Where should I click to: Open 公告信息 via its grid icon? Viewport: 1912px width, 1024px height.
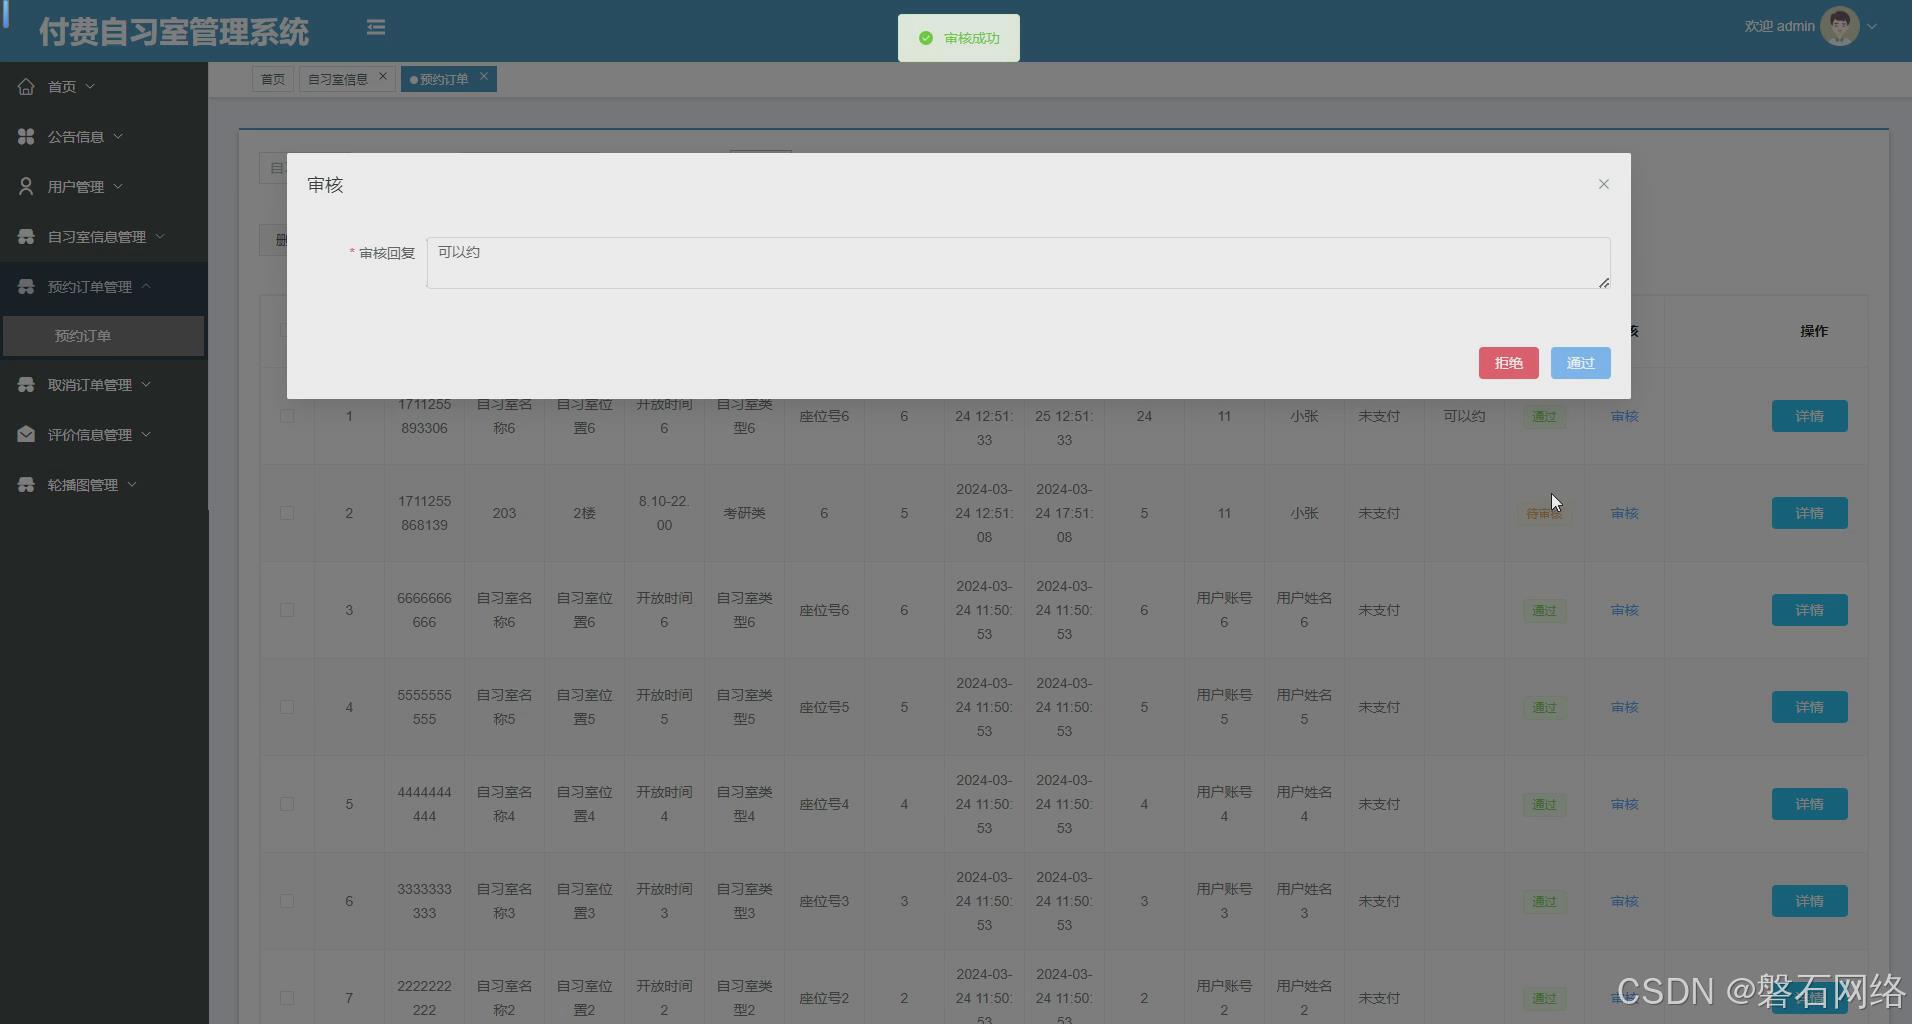(x=26, y=136)
